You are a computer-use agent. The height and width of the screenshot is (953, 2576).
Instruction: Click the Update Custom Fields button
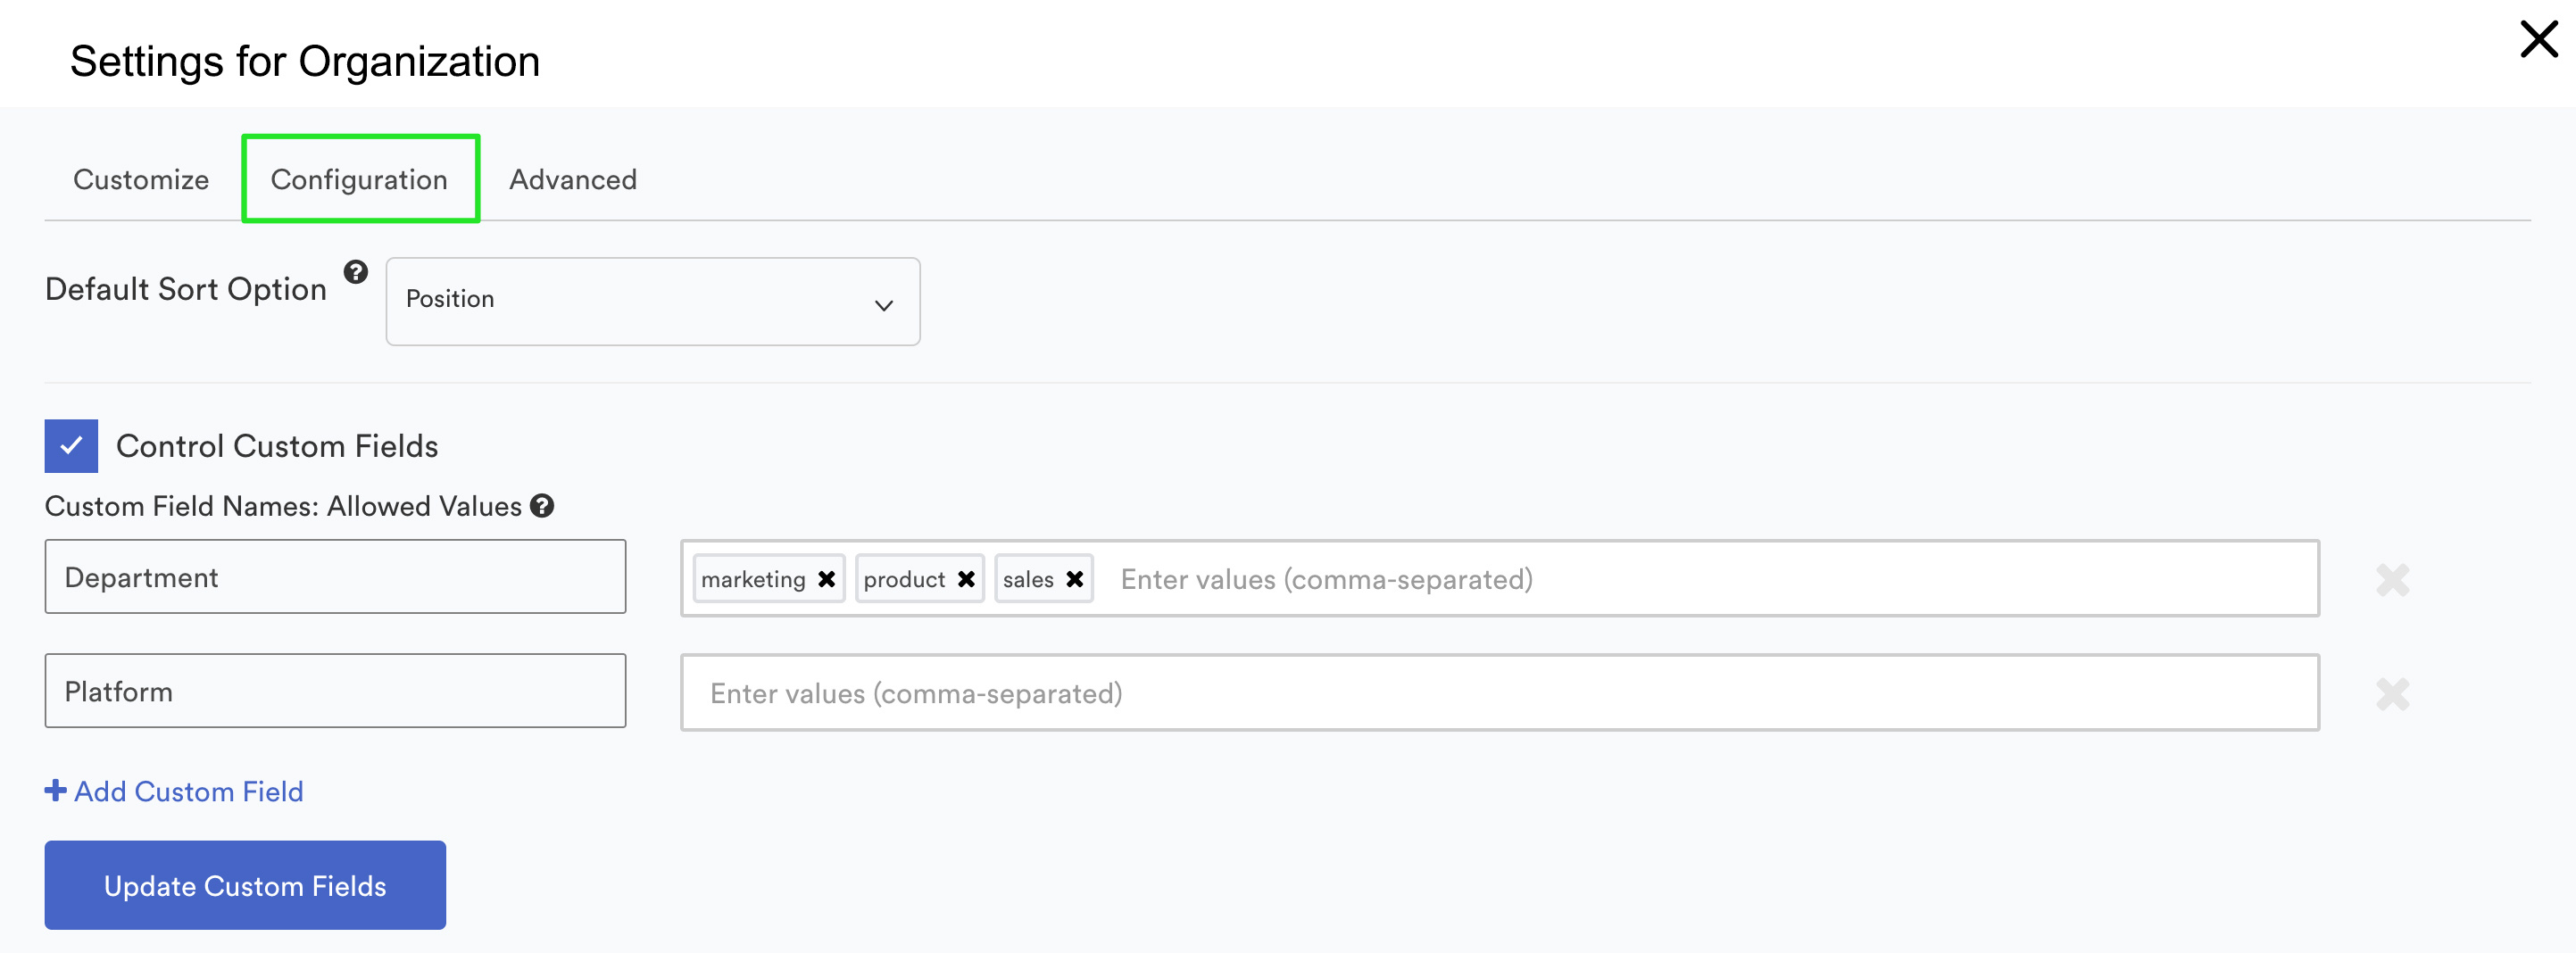click(x=245, y=885)
